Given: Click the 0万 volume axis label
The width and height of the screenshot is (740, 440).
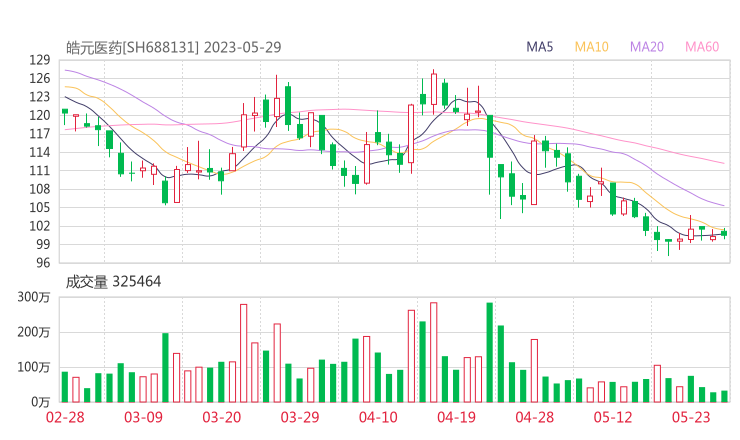Looking at the screenshot, I should [x=41, y=402].
